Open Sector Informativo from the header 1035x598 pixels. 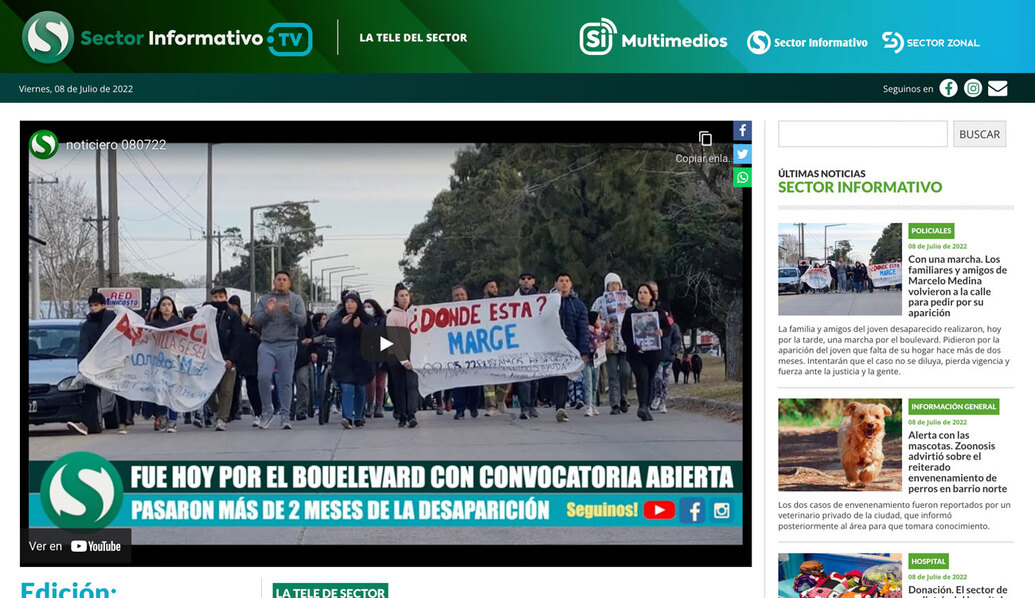[x=756, y=42]
